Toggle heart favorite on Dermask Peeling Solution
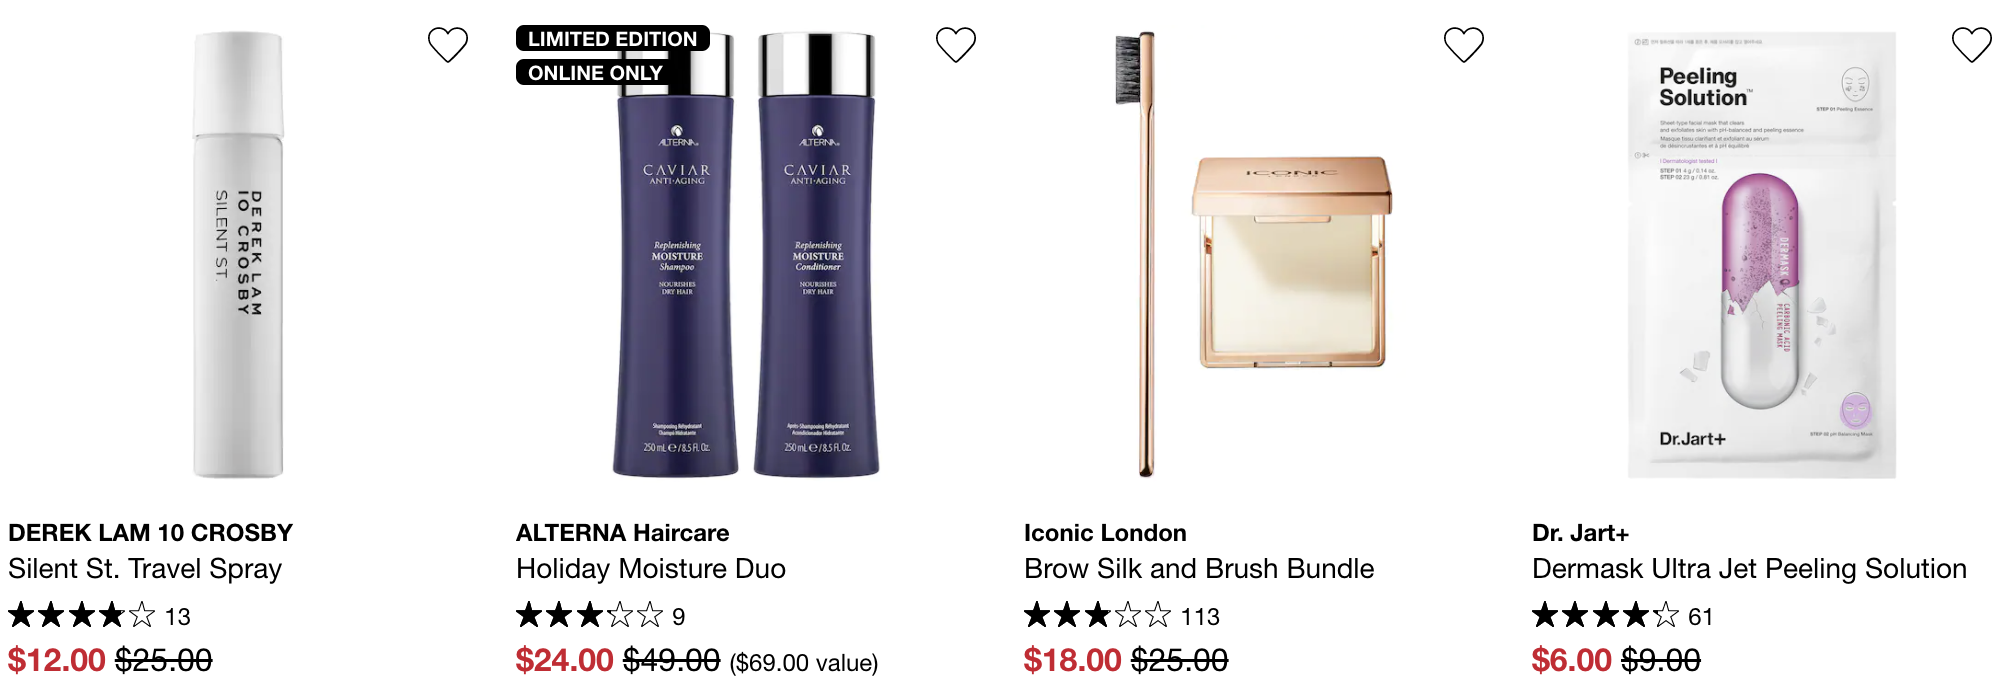 pyautogui.click(x=1972, y=45)
